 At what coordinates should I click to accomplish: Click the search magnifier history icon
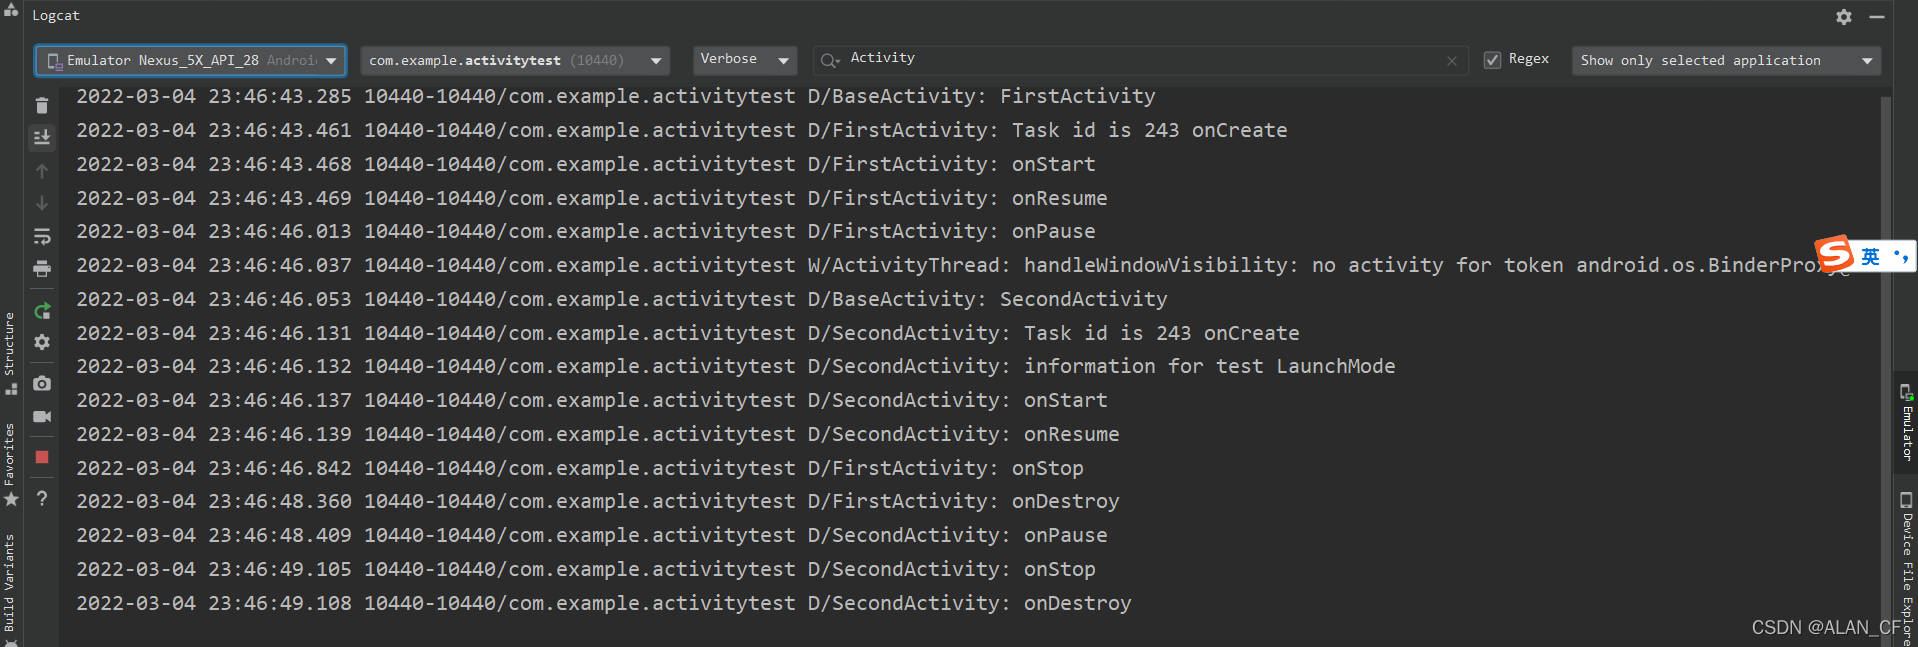[829, 61]
